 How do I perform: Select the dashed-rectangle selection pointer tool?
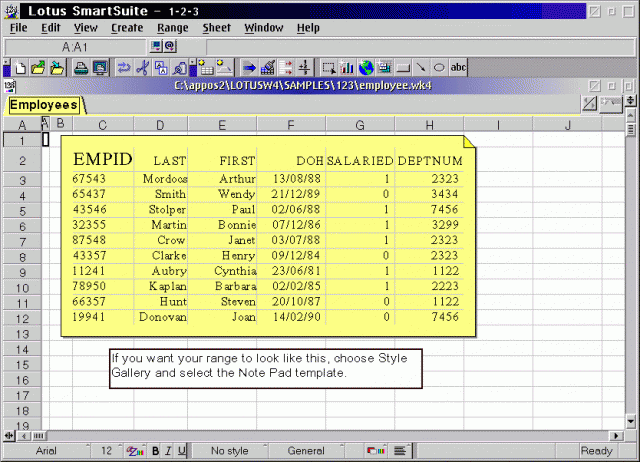[329, 68]
